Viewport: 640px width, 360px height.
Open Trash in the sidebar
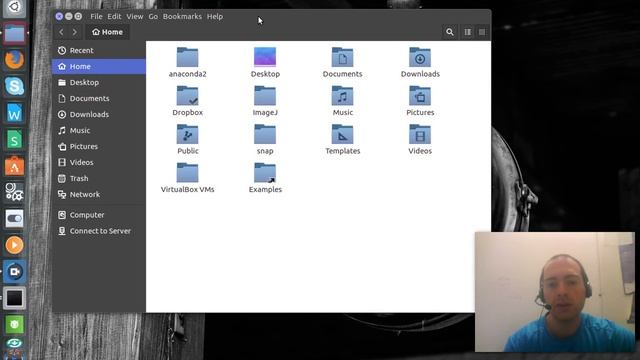99,178
